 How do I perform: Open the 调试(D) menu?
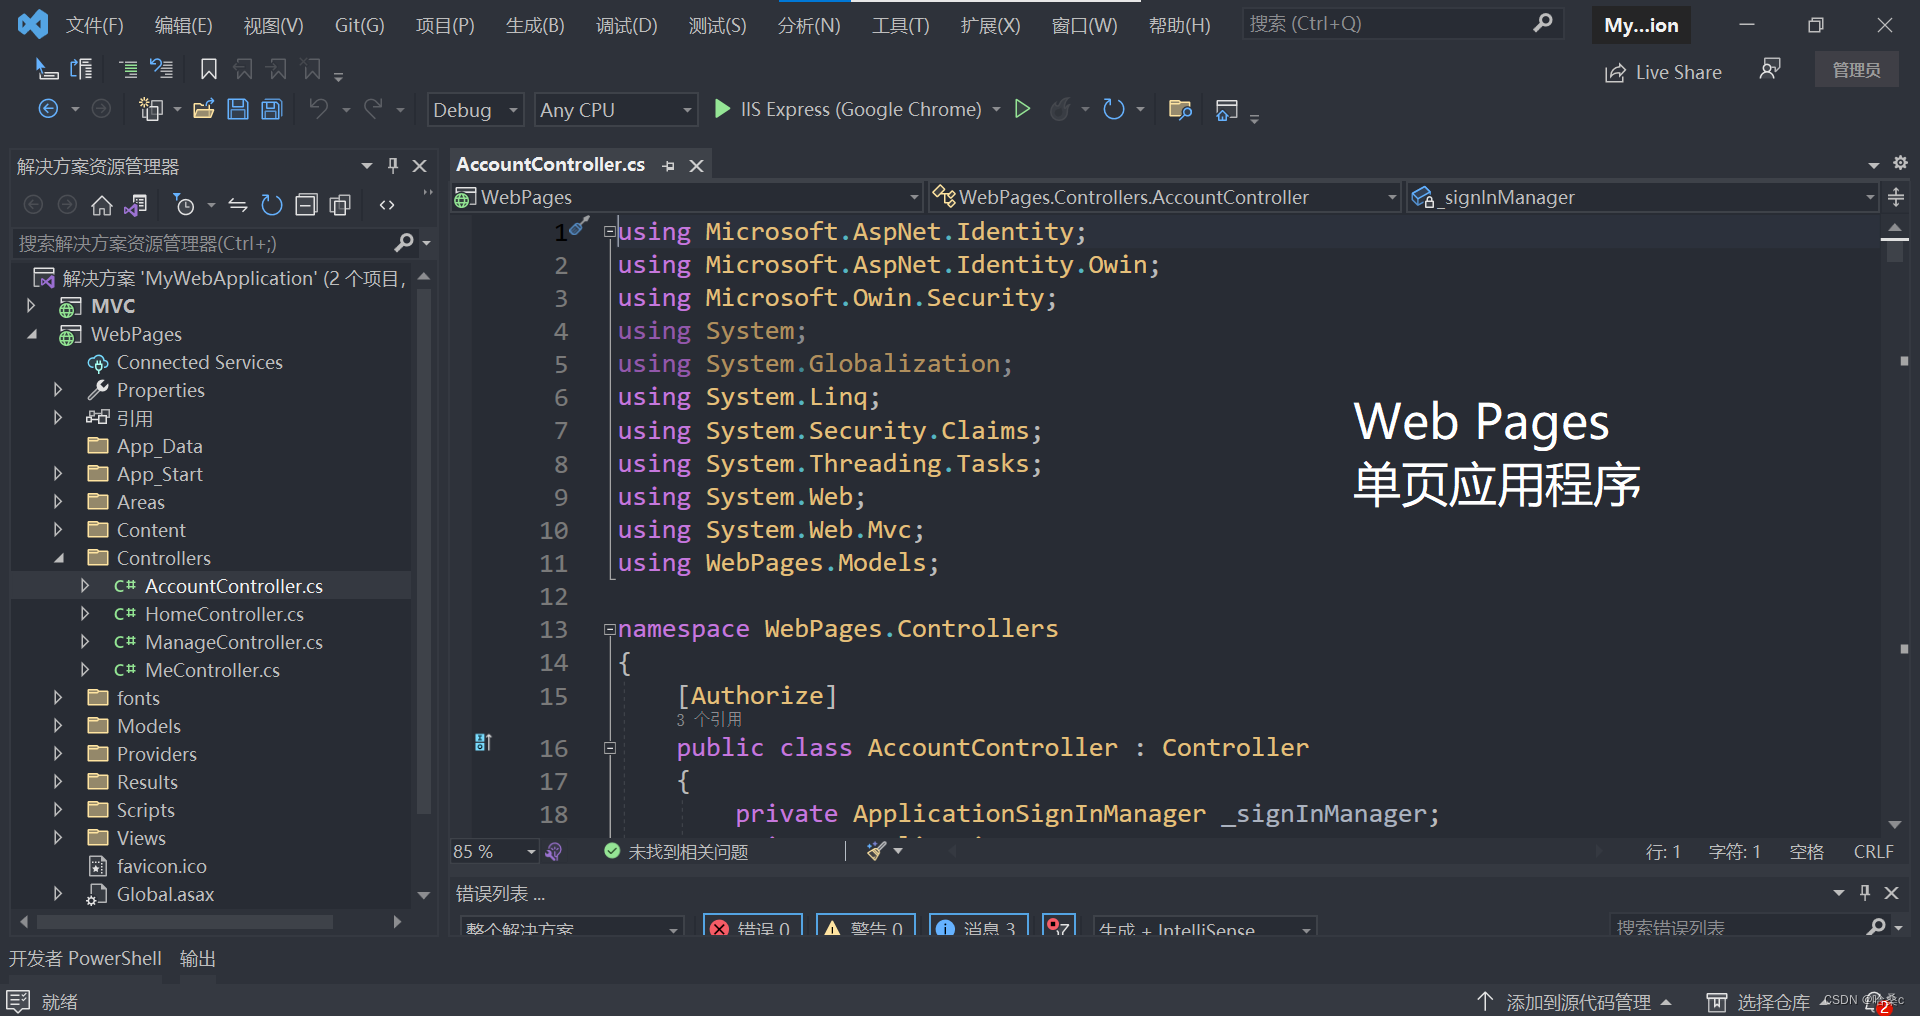click(627, 25)
